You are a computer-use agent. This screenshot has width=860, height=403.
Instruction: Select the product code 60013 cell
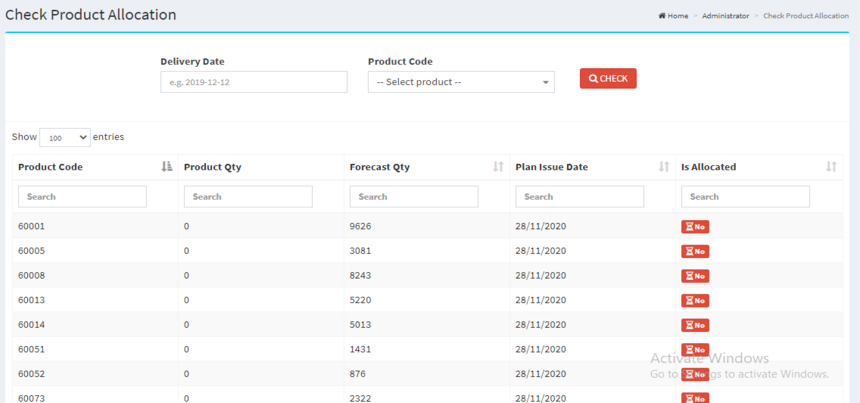point(32,300)
